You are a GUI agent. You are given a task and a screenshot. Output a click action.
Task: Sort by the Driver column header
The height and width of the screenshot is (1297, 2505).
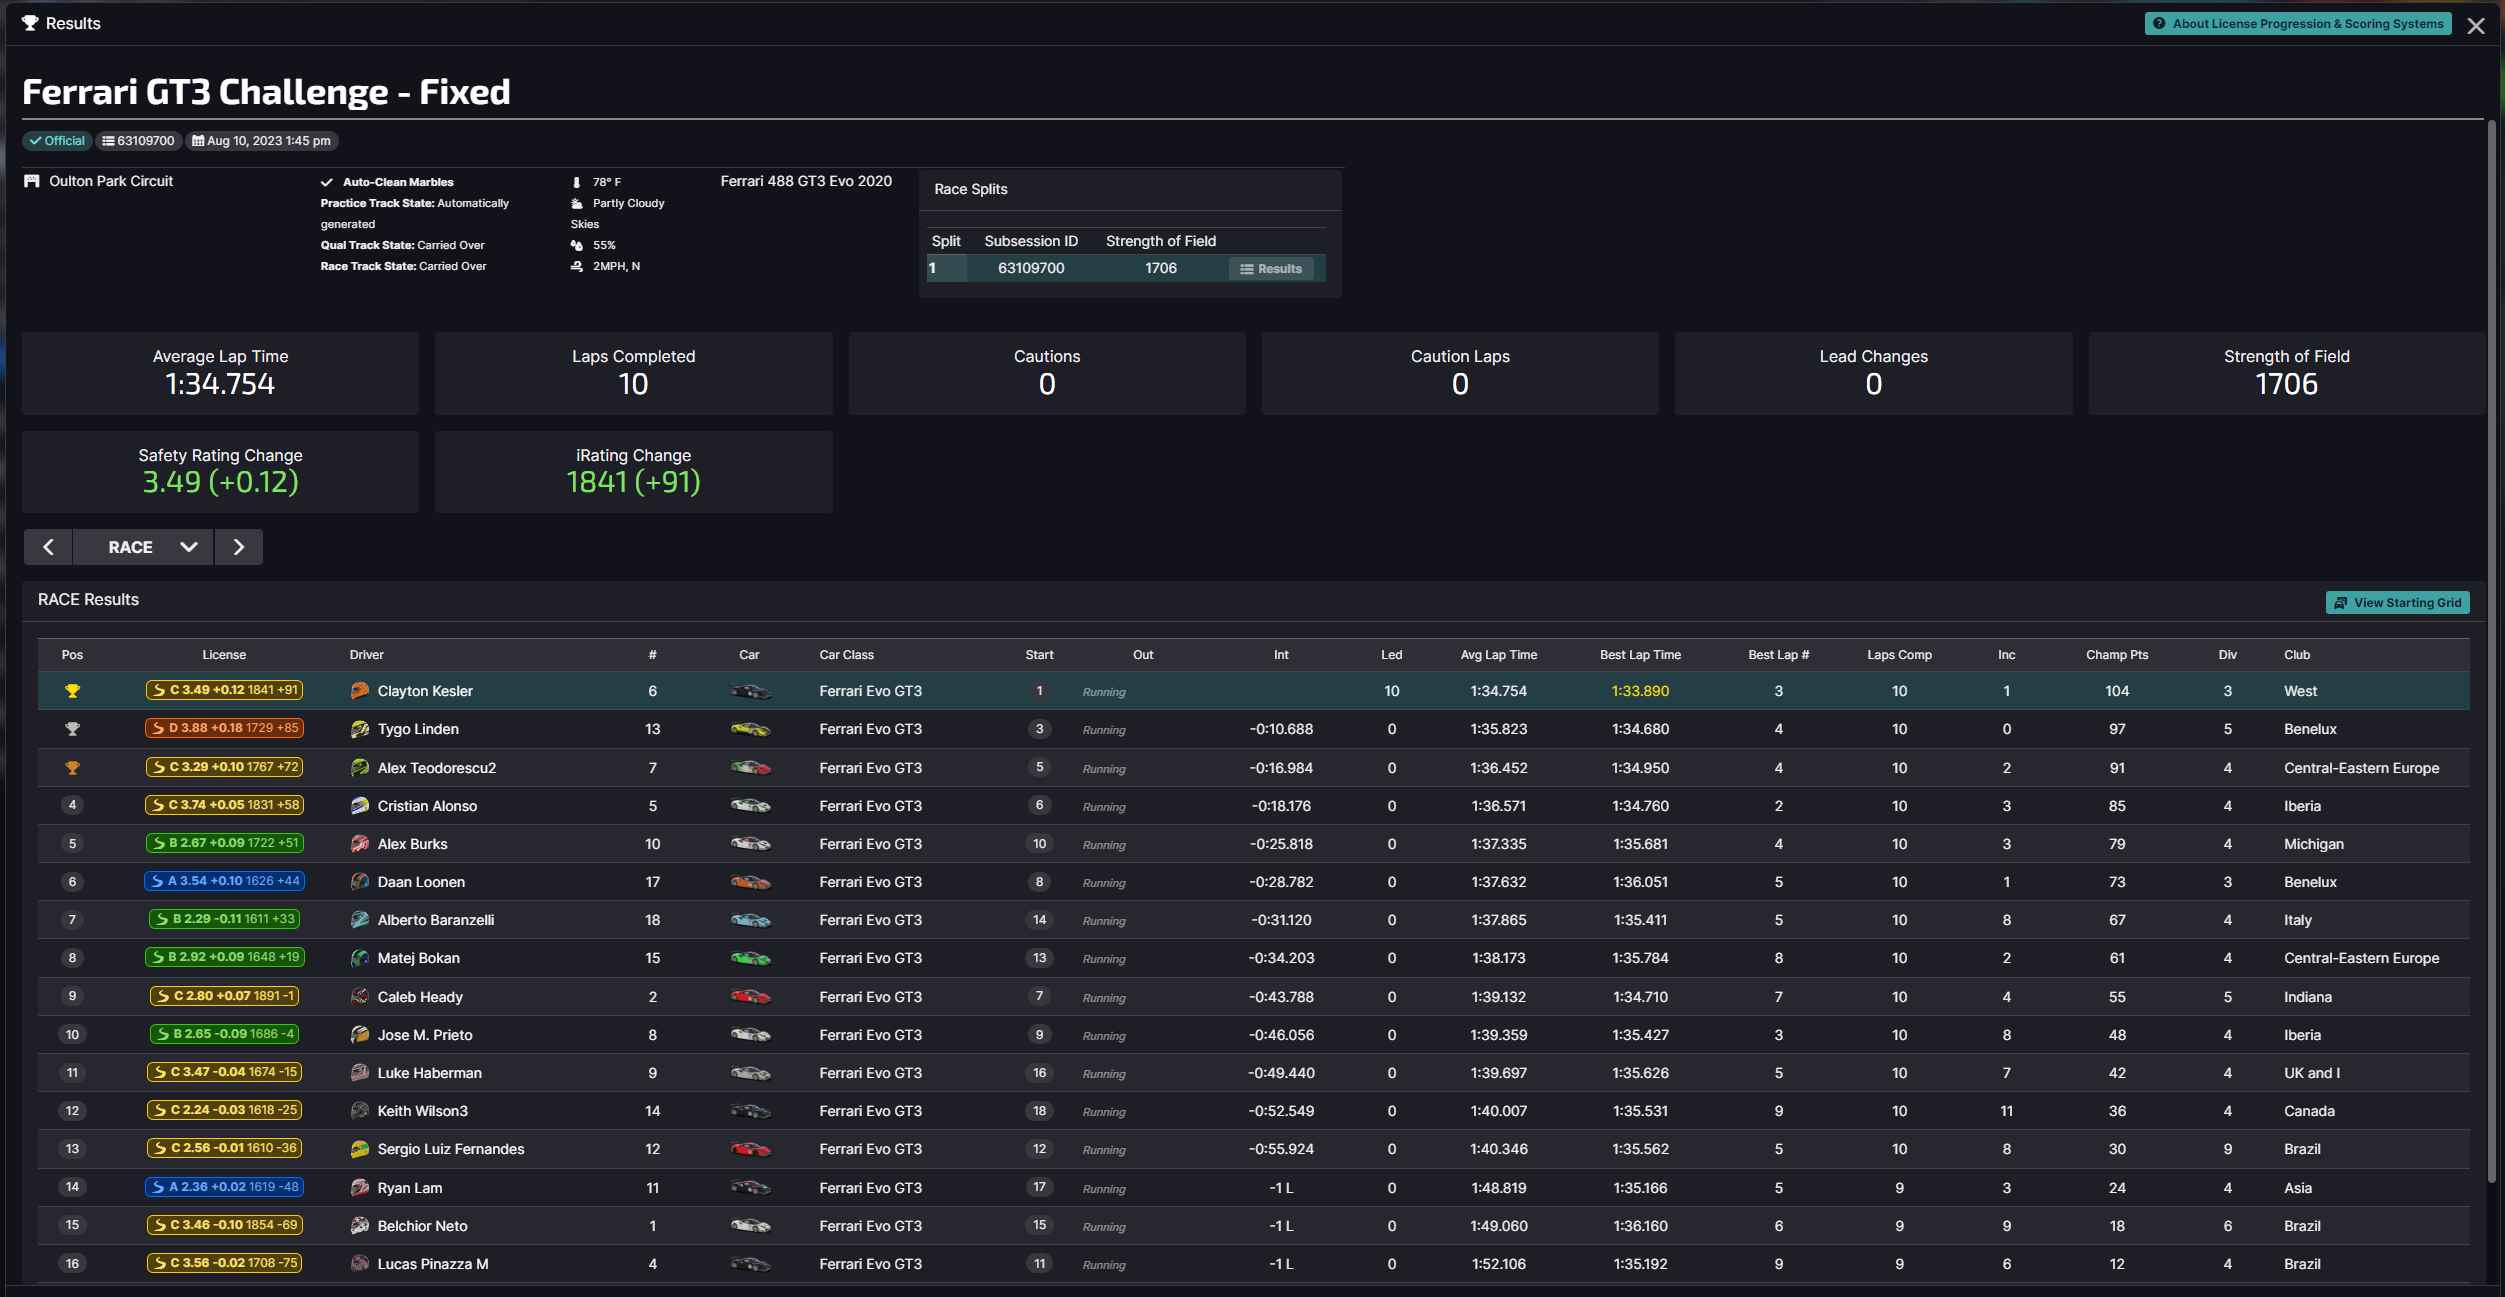point(367,655)
